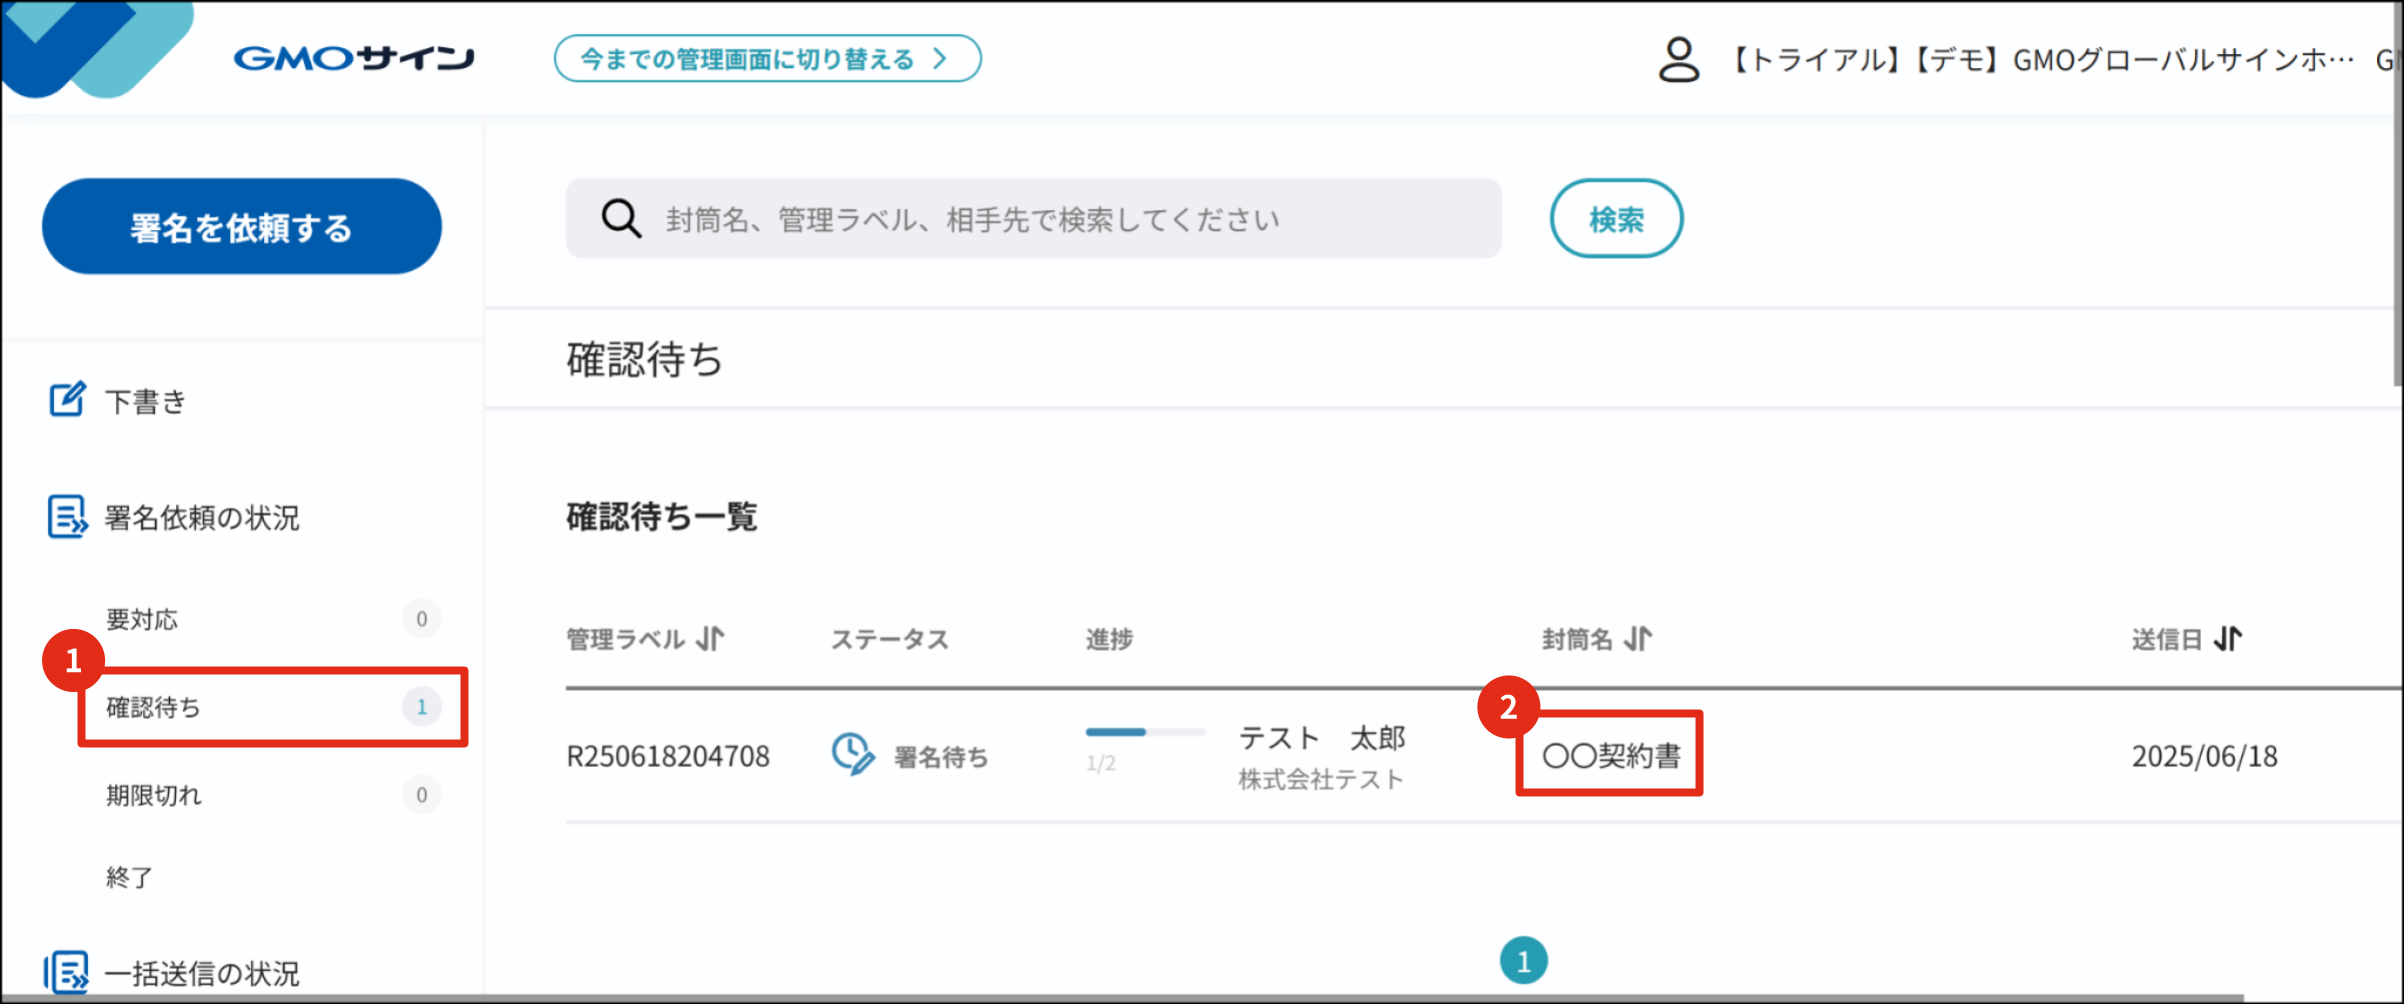2404x1004 pixels.
Task: Click the 1/2 signing progress bar
Action: pos(1144,733)
